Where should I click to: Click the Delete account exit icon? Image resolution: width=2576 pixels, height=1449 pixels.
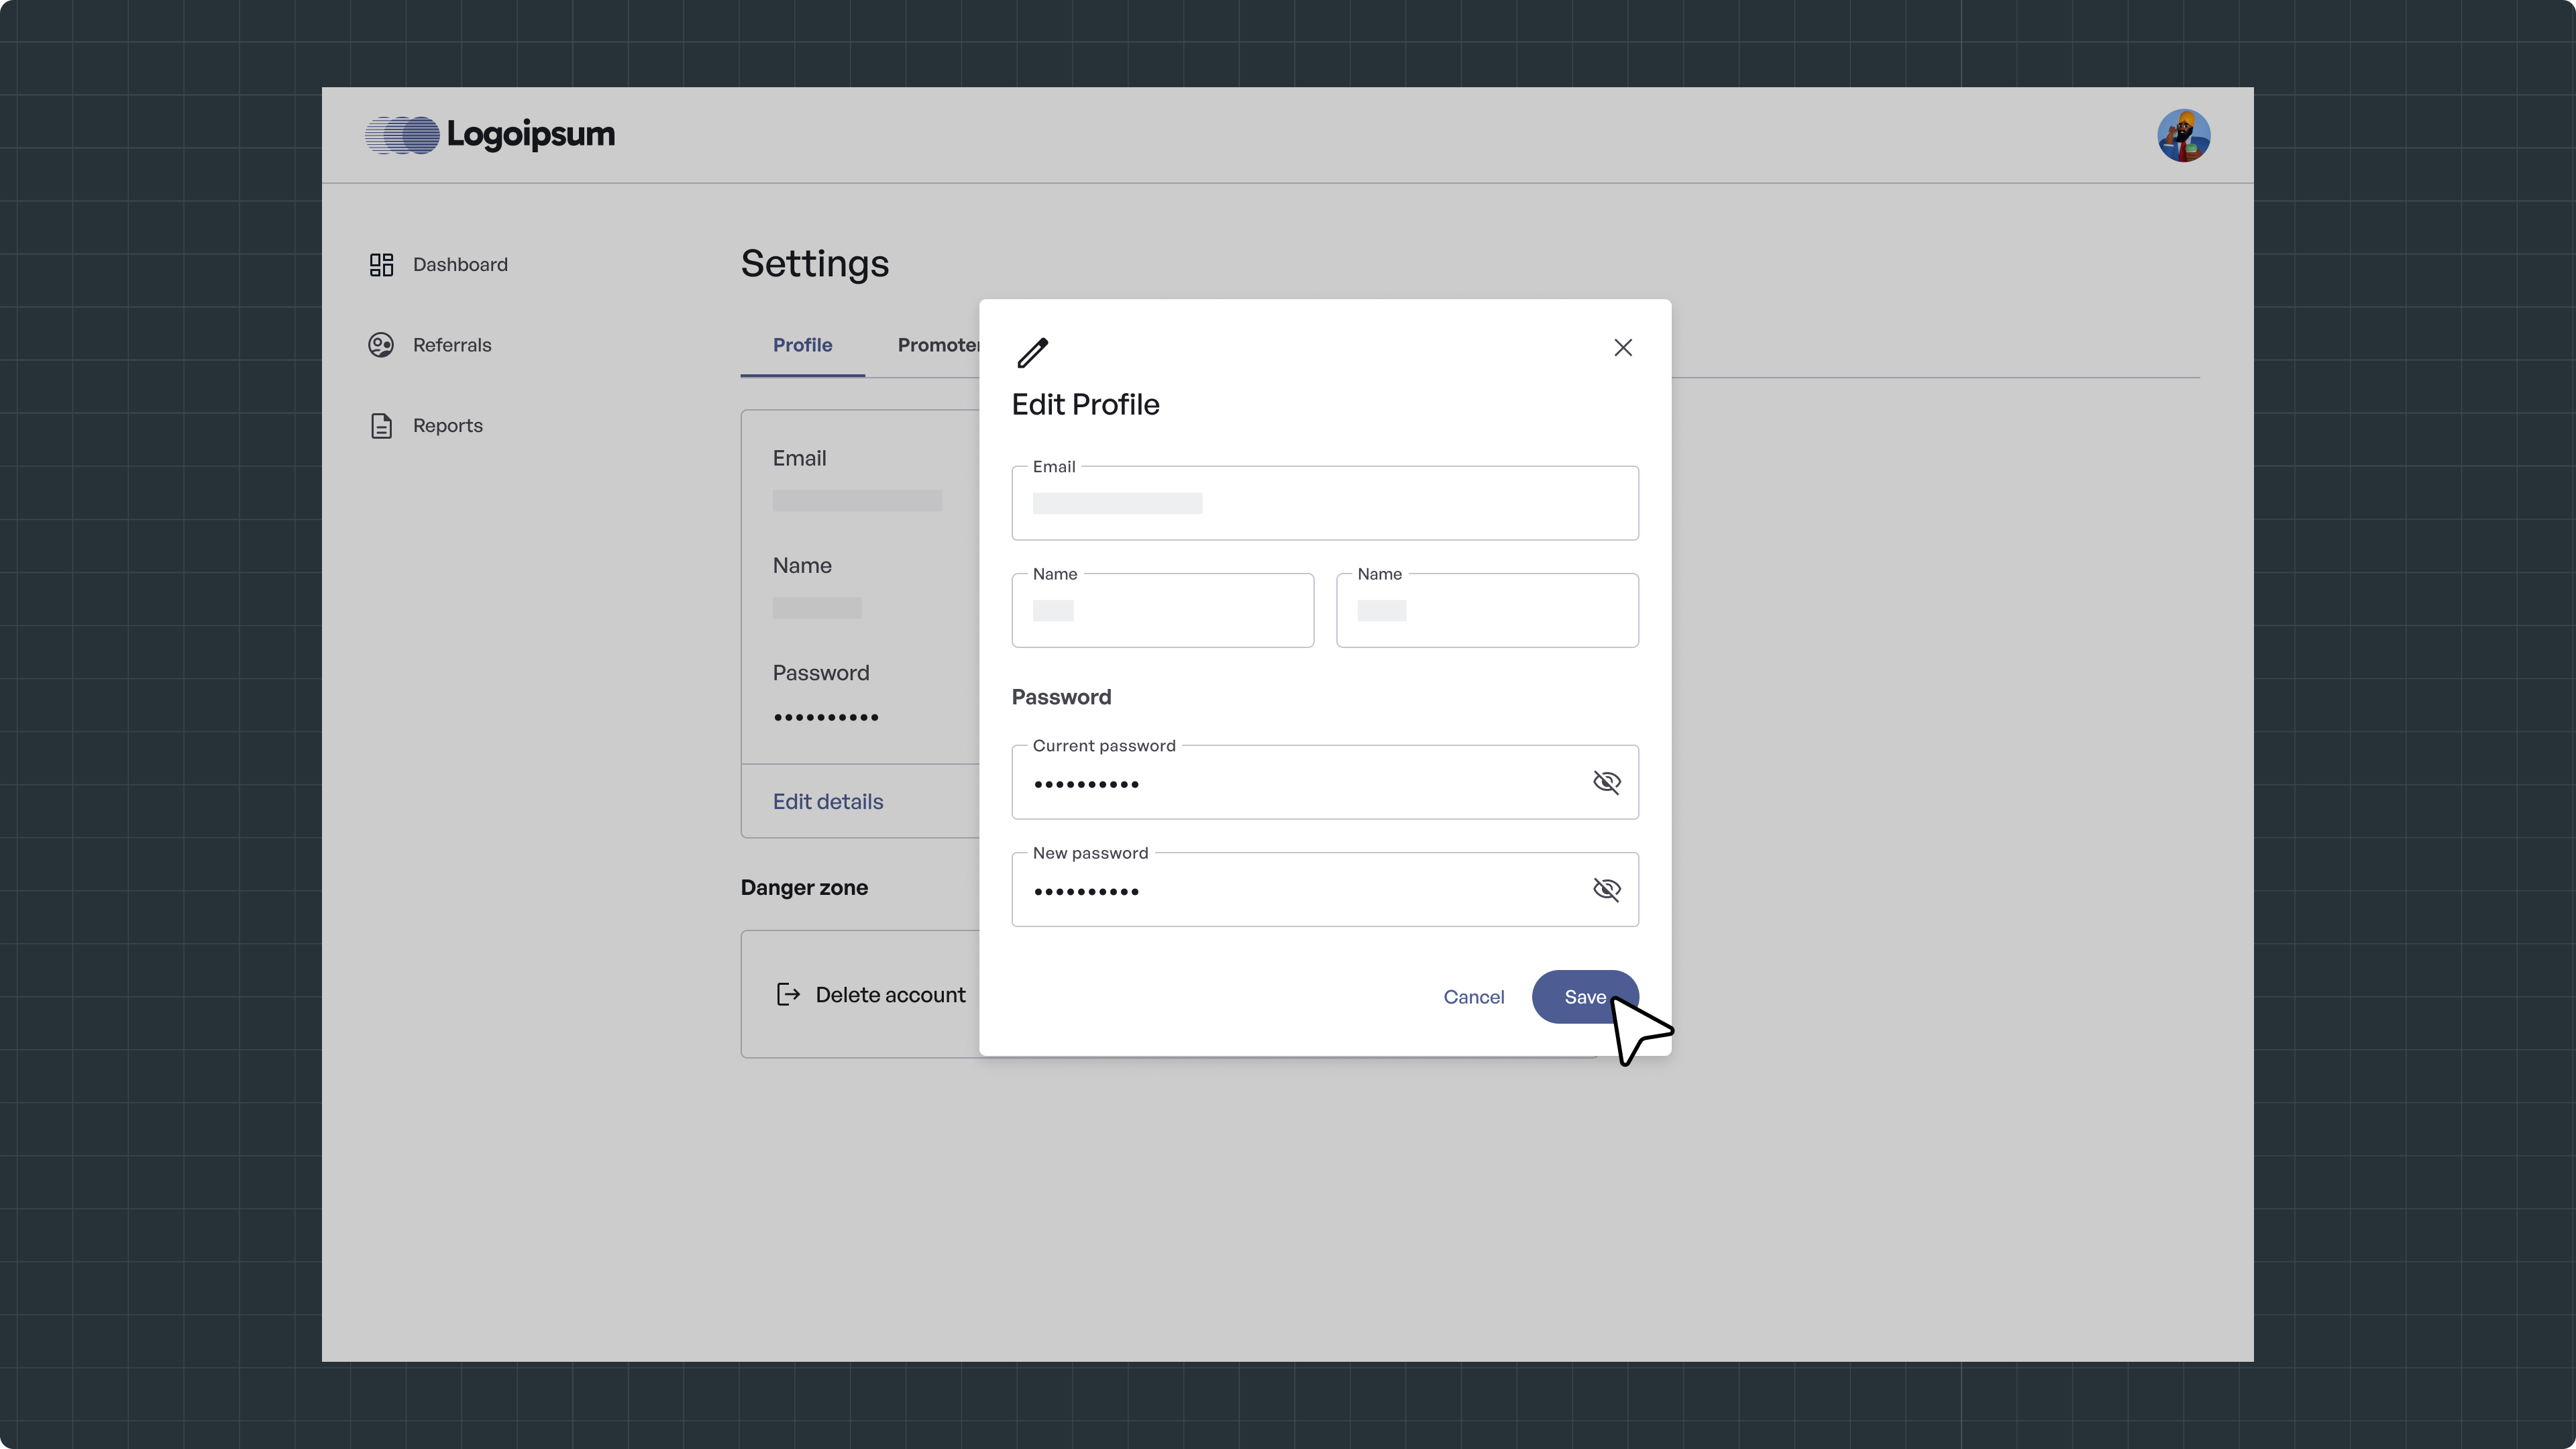pos(788,994)
